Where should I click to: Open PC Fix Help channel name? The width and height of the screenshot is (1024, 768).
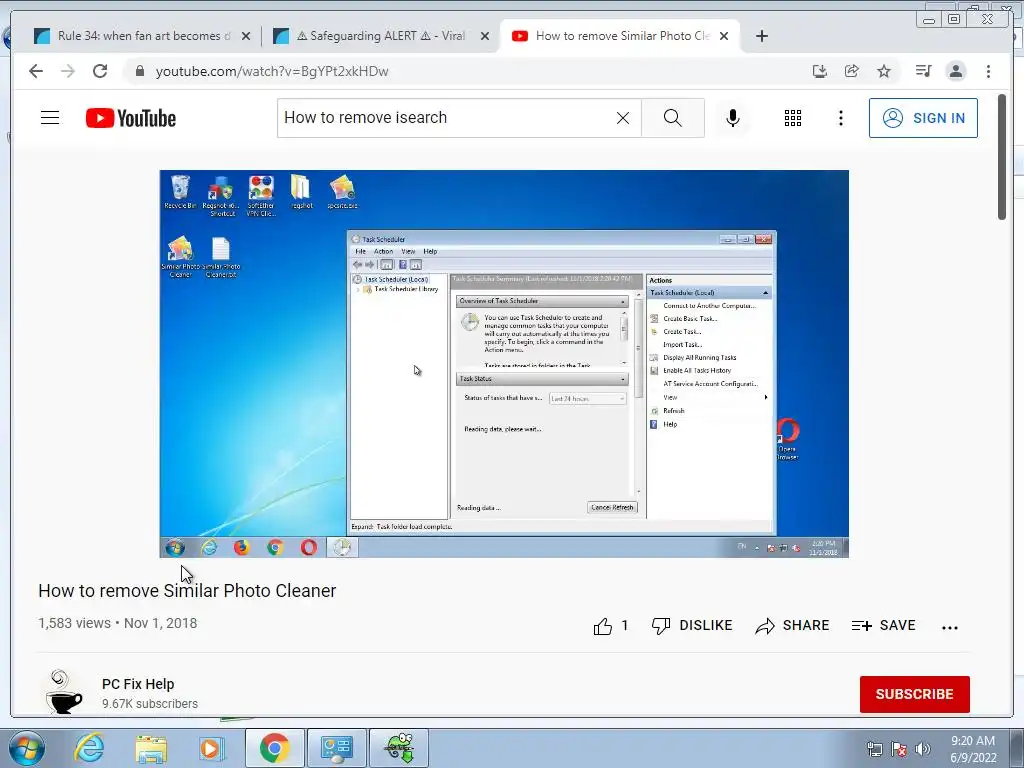(138, 684)
